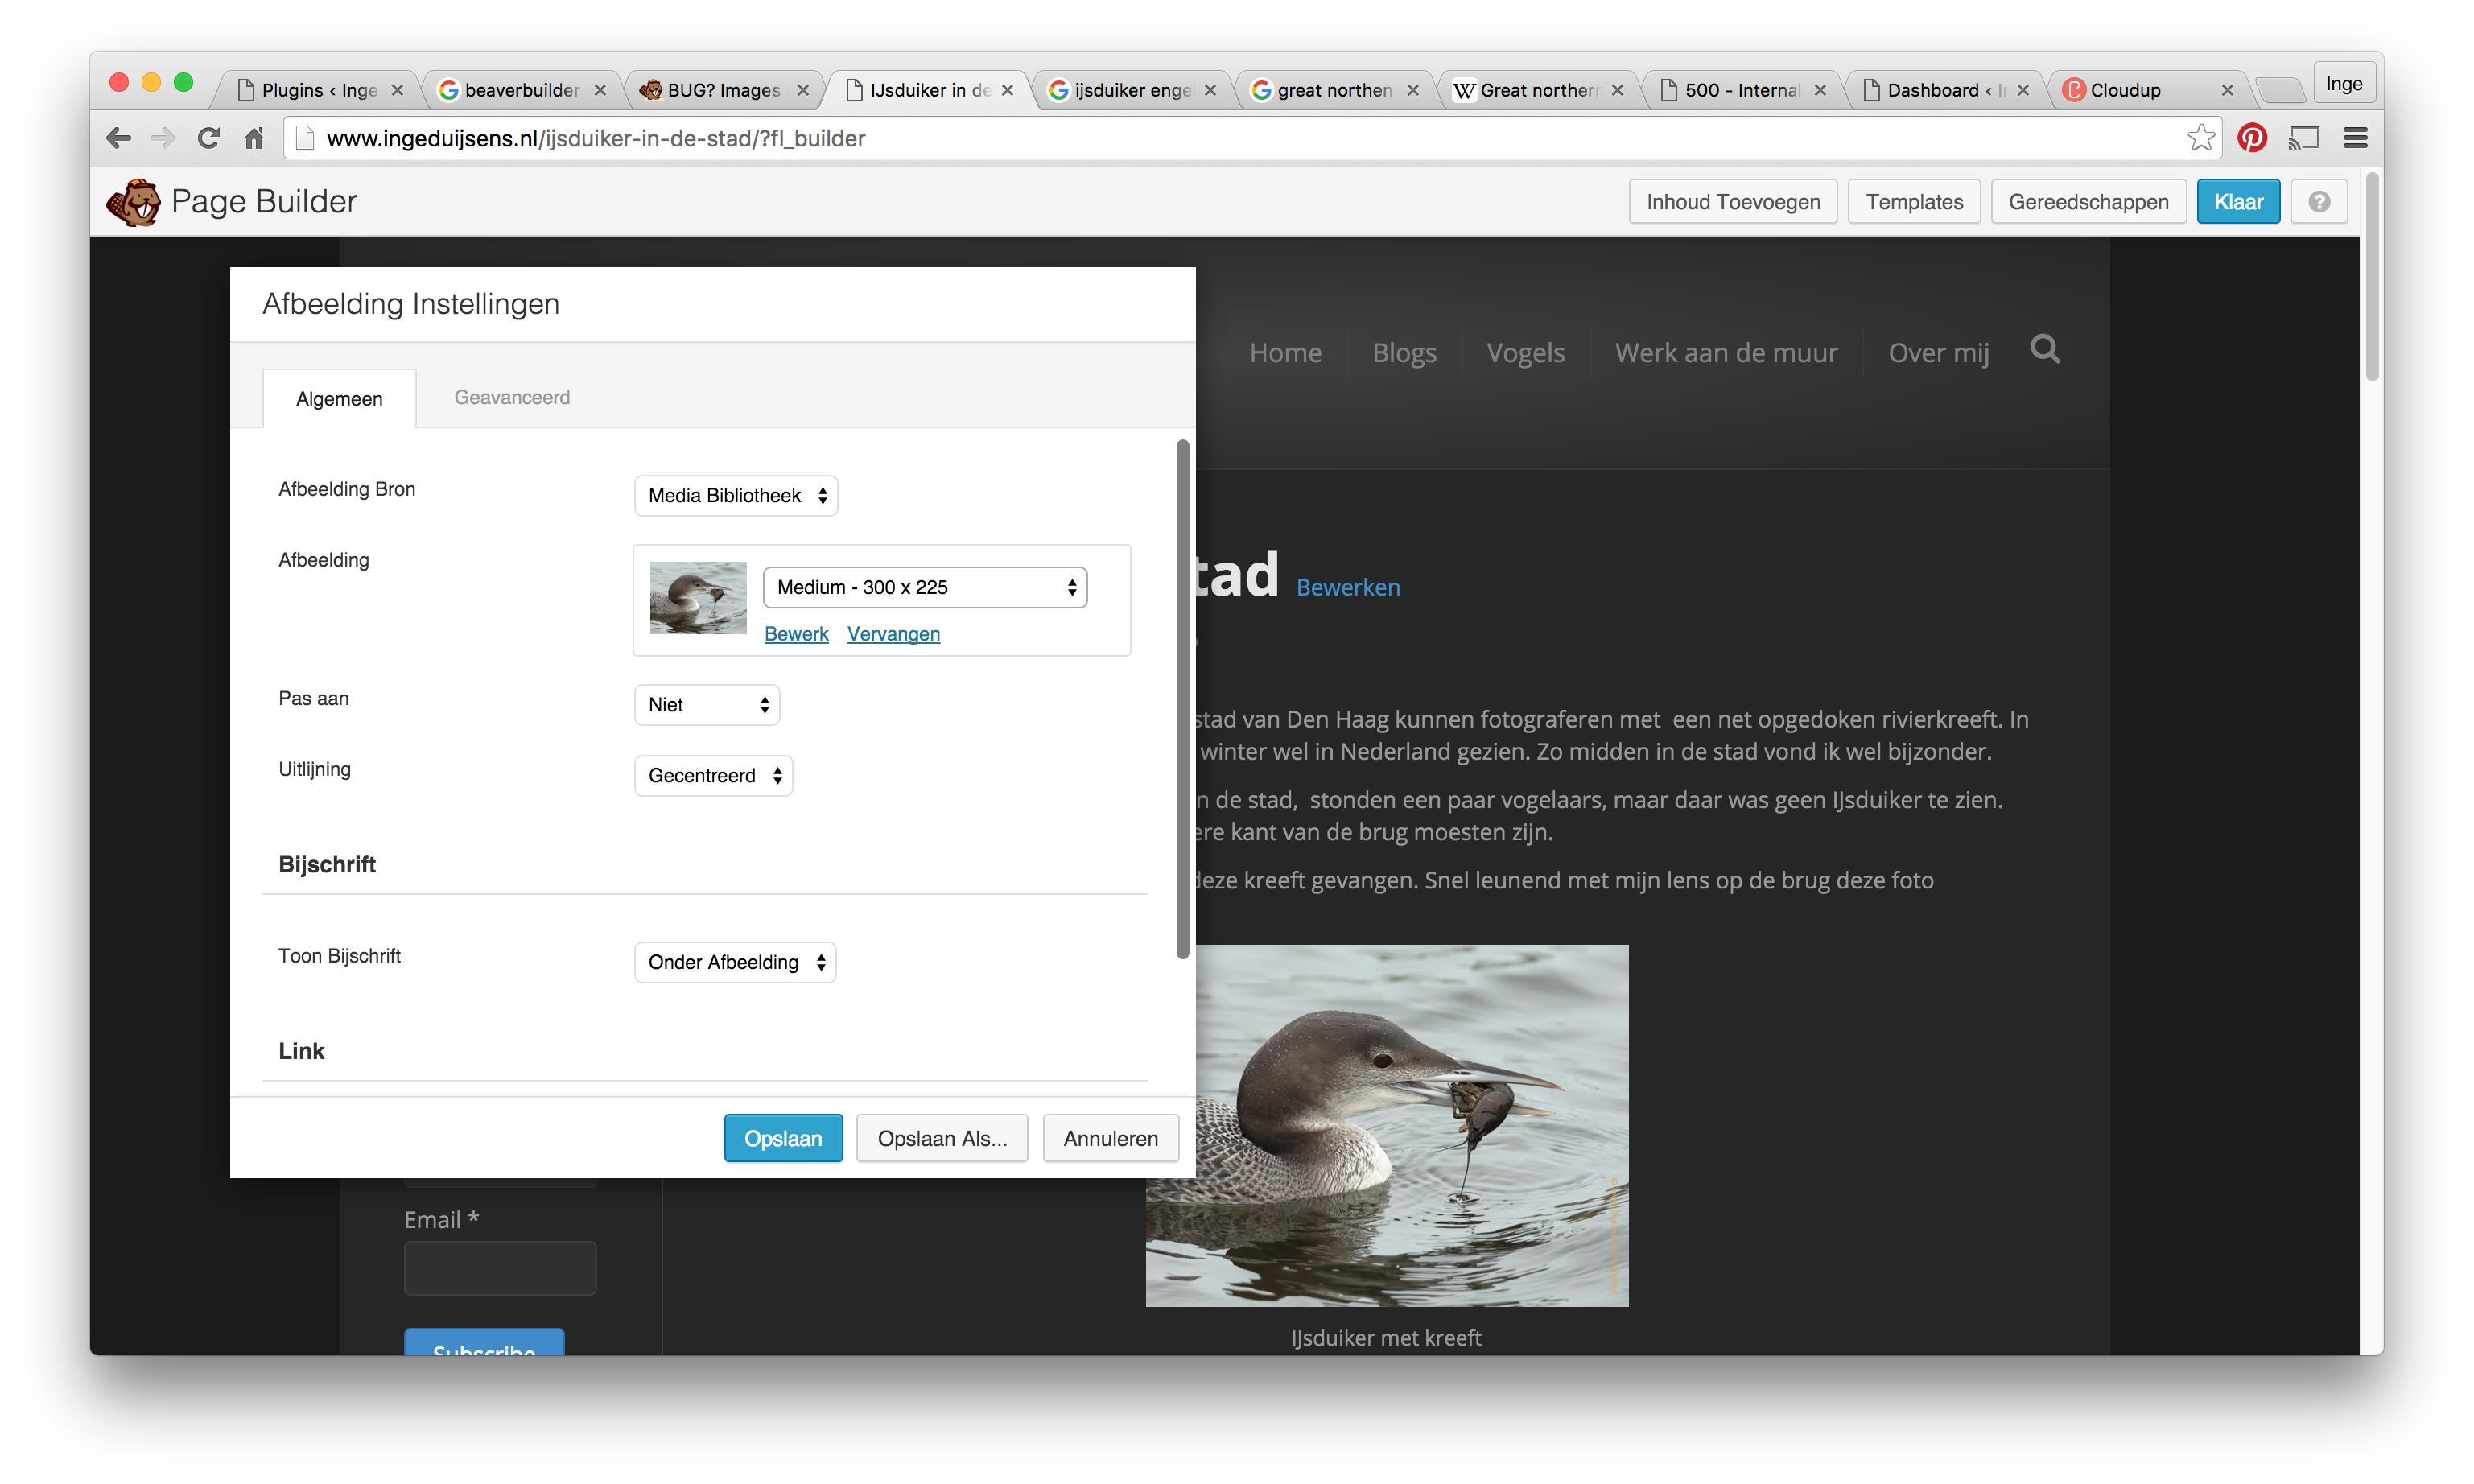This screenshot has height=1484, width=2474.
Task: Click Over mij in site navigation
Action: pos(1938,352)
